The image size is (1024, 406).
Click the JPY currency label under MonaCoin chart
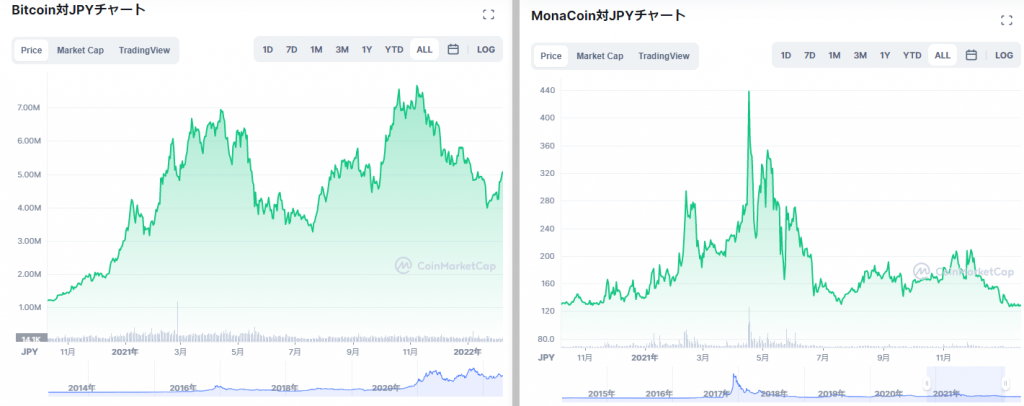click(x=547, y=357)
